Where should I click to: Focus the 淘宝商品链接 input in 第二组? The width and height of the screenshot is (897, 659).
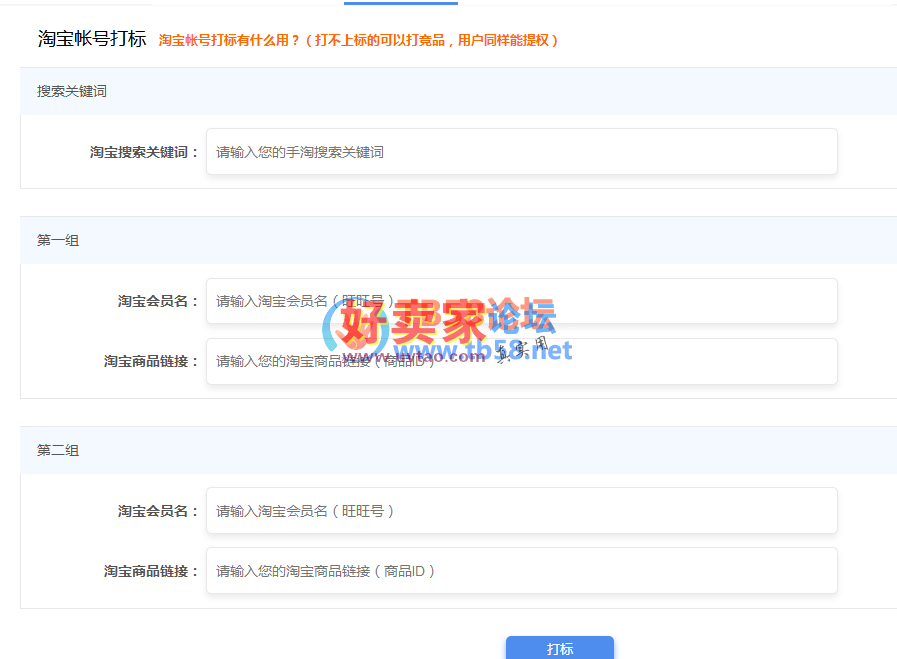[521, 571]
